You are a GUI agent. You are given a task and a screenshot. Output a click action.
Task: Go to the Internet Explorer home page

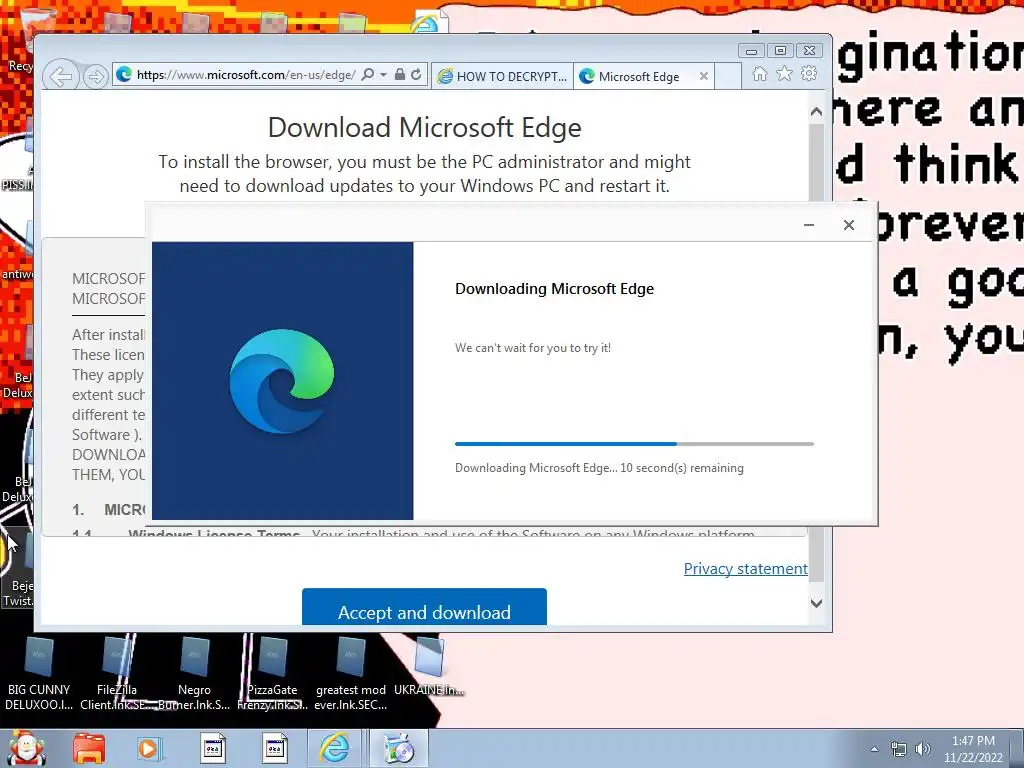(x=760, y=74)
